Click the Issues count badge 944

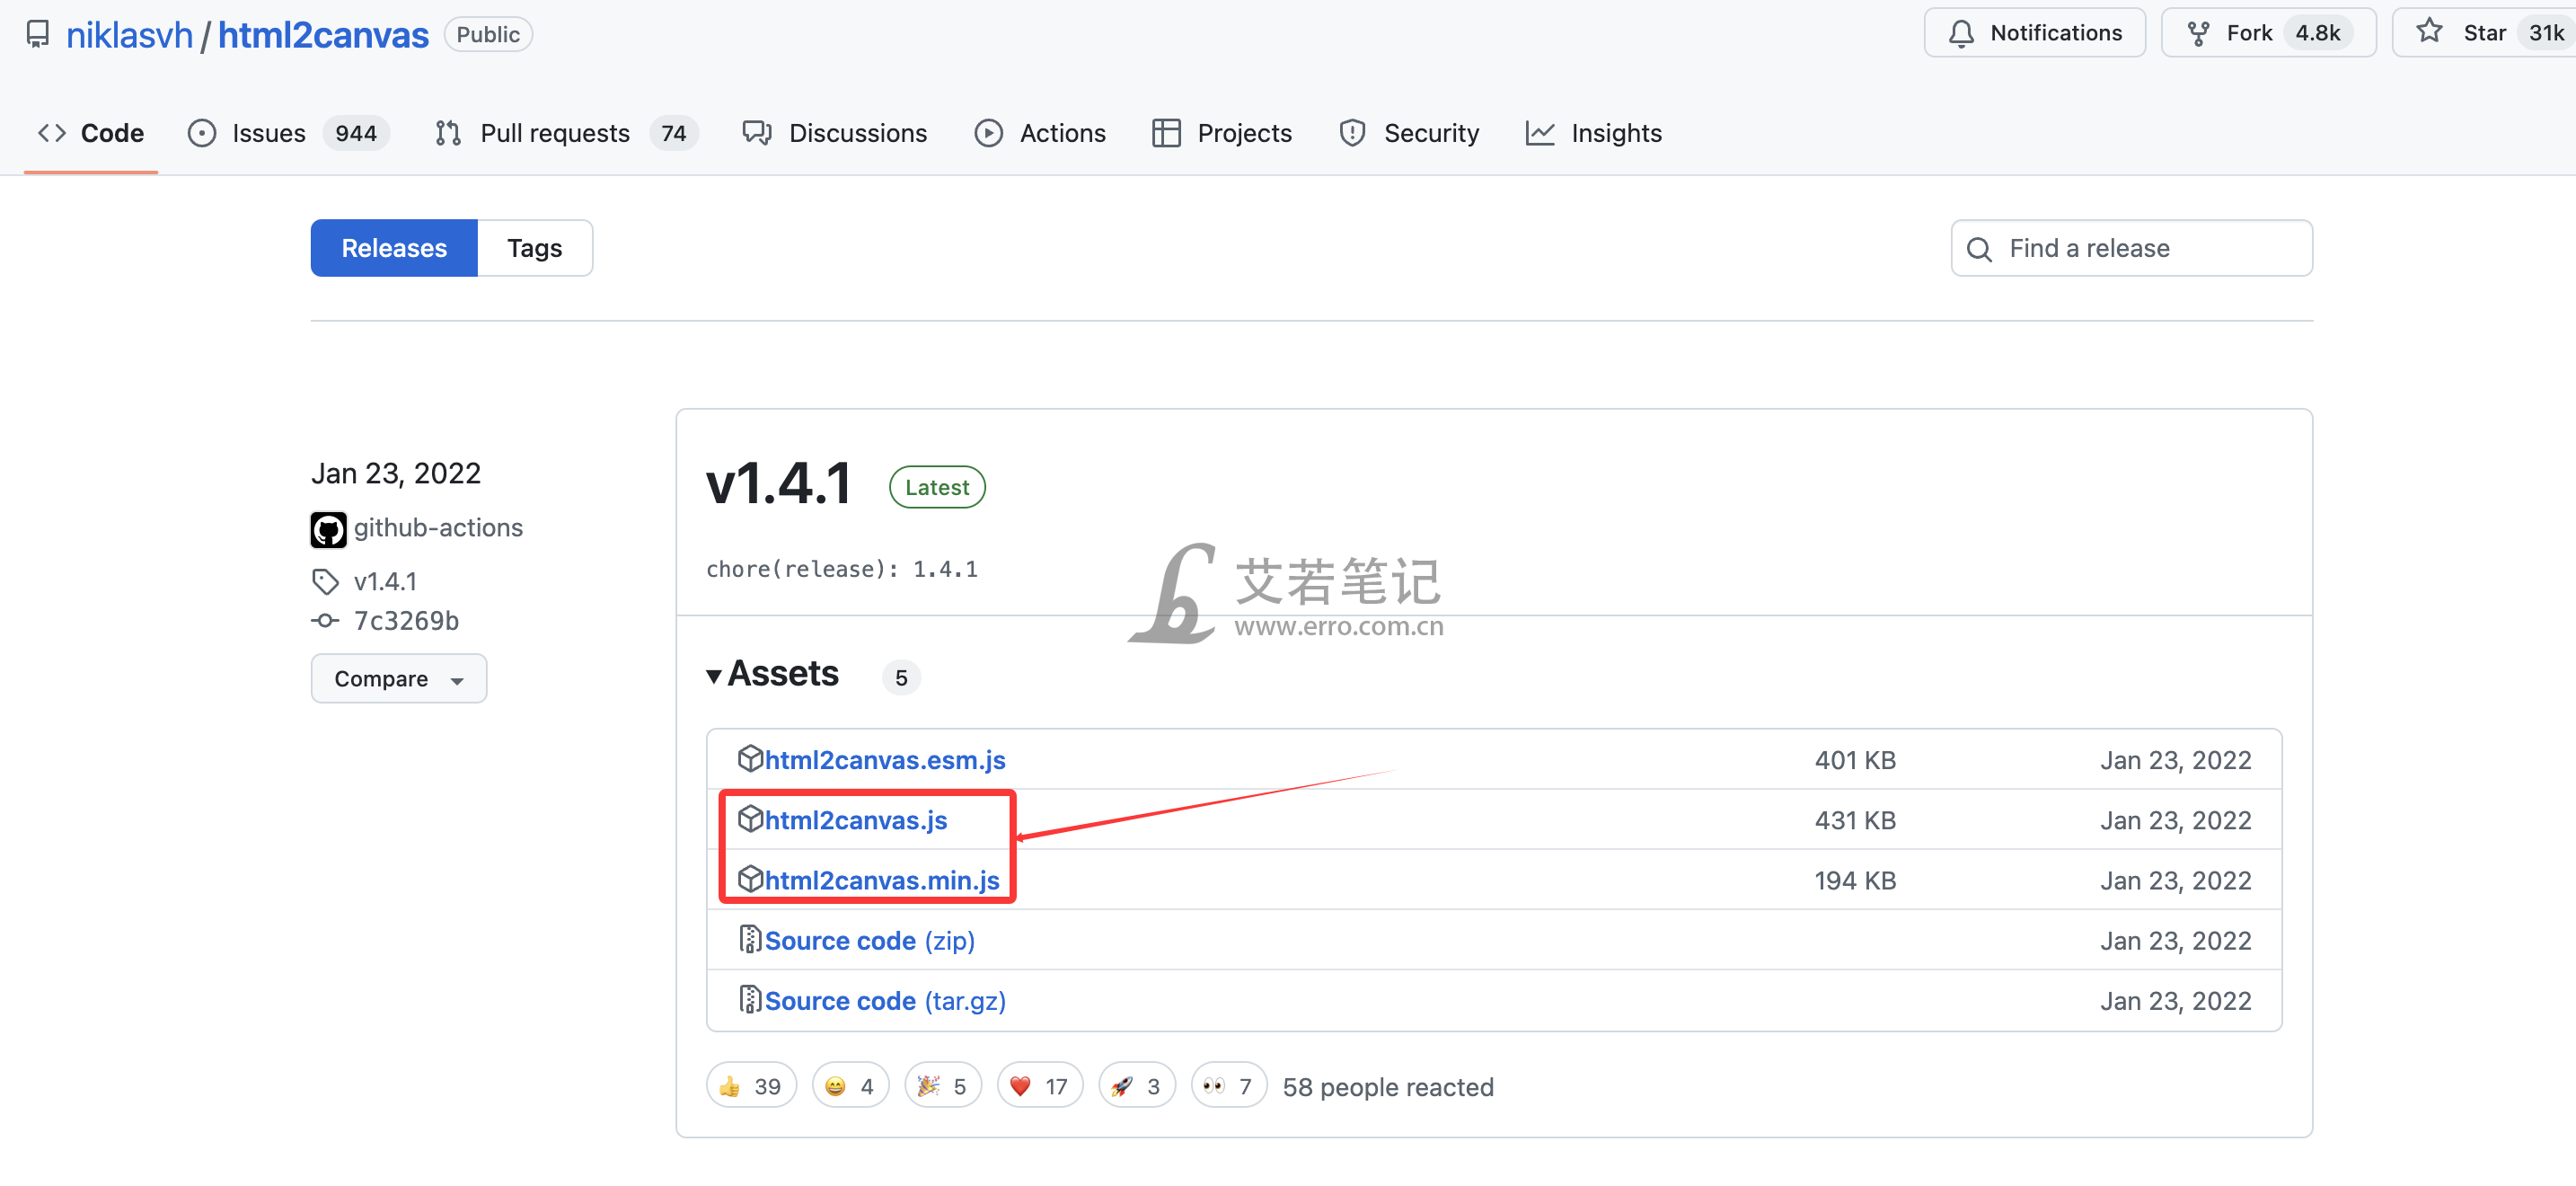(x=356, y=133)
